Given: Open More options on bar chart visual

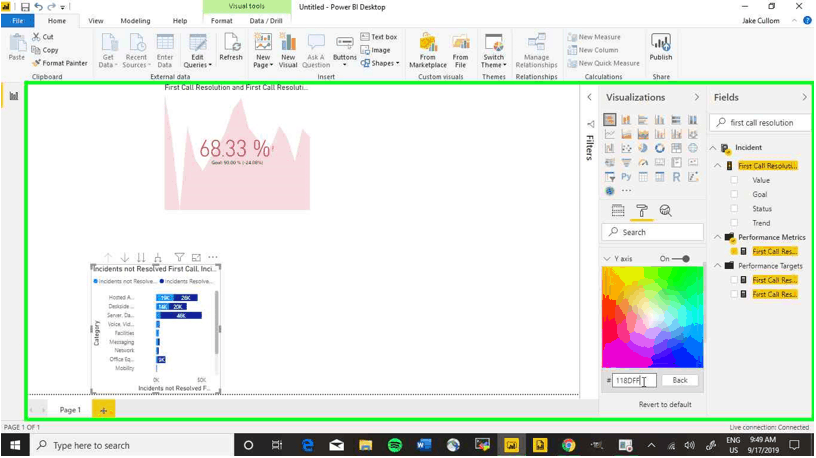Looking at the screenshot, I should 213,257.
